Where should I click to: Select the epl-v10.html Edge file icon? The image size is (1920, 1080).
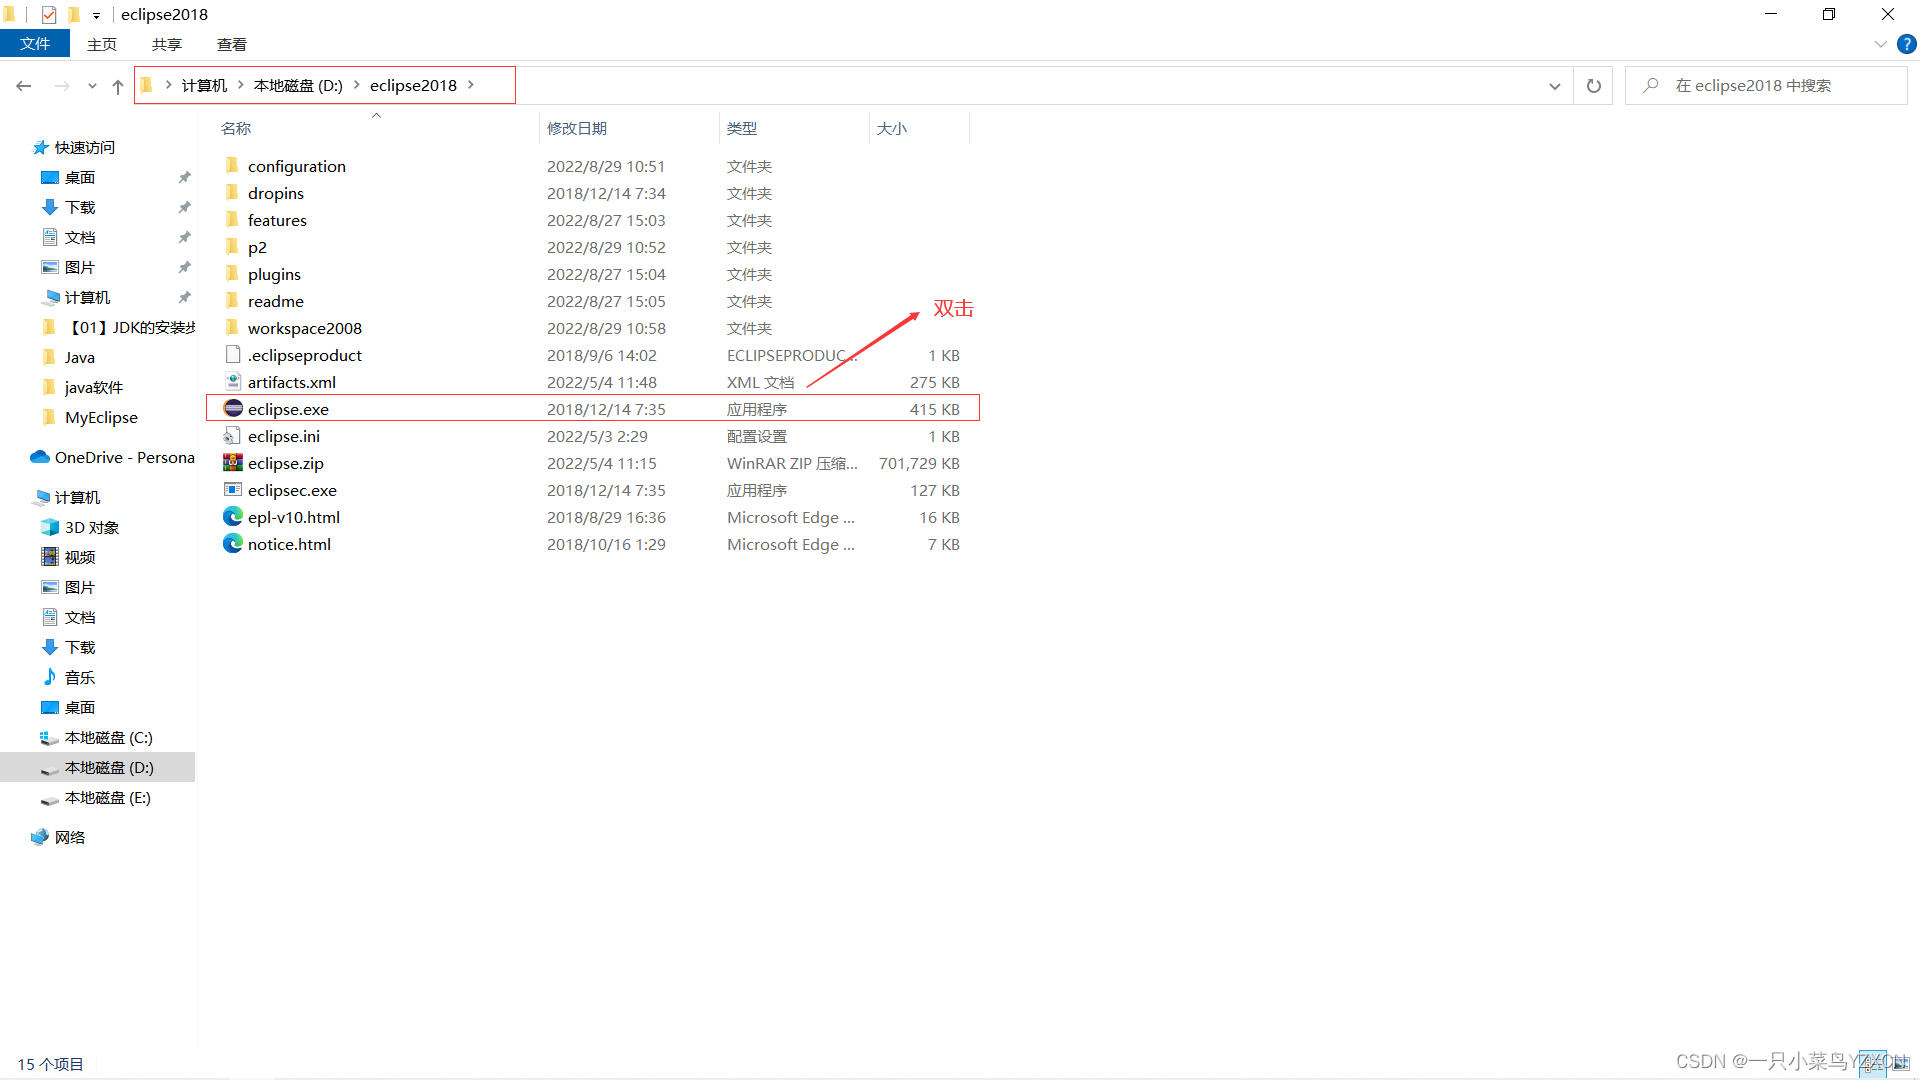point(233,517)
